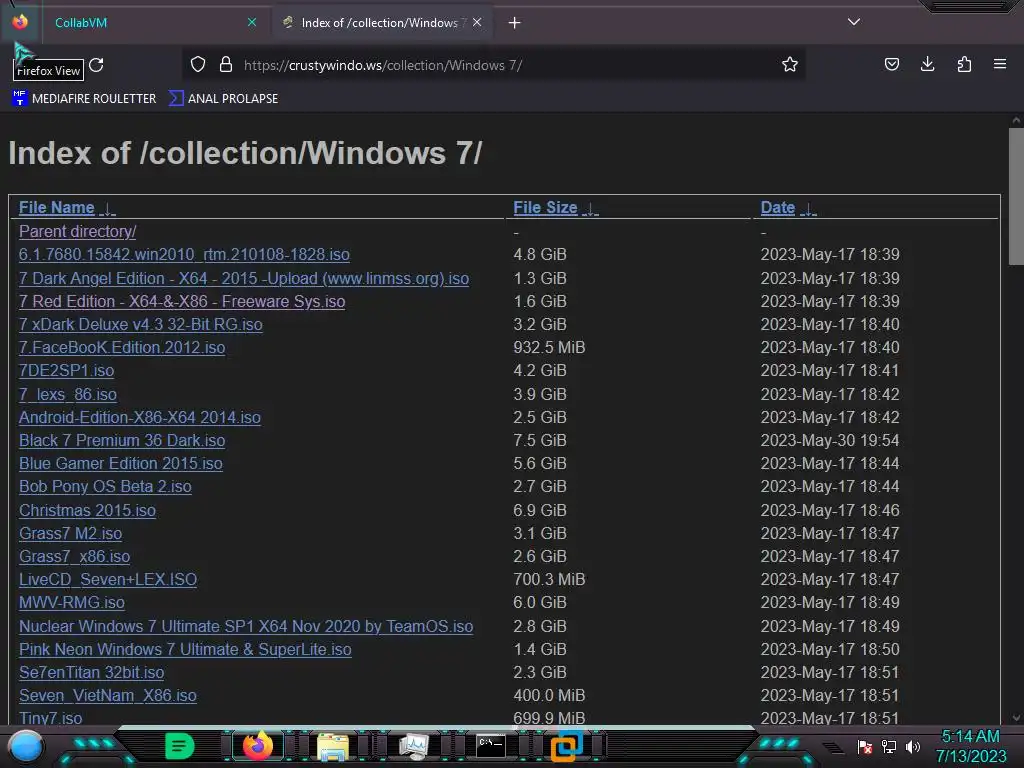Viewport: 1024px width, 768px height.
Task: Open LiveCD_Seven+LEX.ISO link
Action: (108, 579)
